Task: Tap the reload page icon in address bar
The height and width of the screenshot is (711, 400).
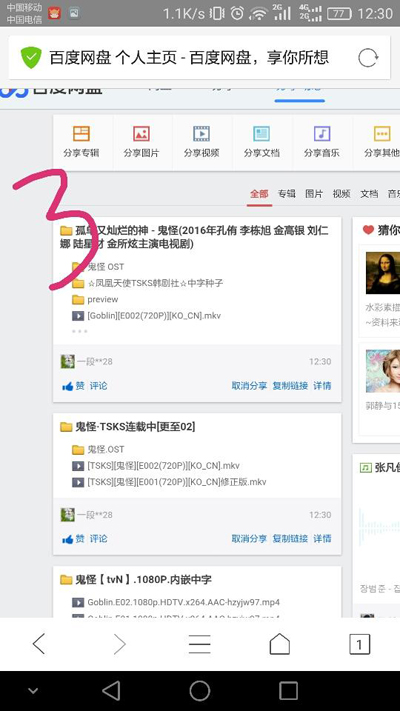Action: [x=367, y=58]
